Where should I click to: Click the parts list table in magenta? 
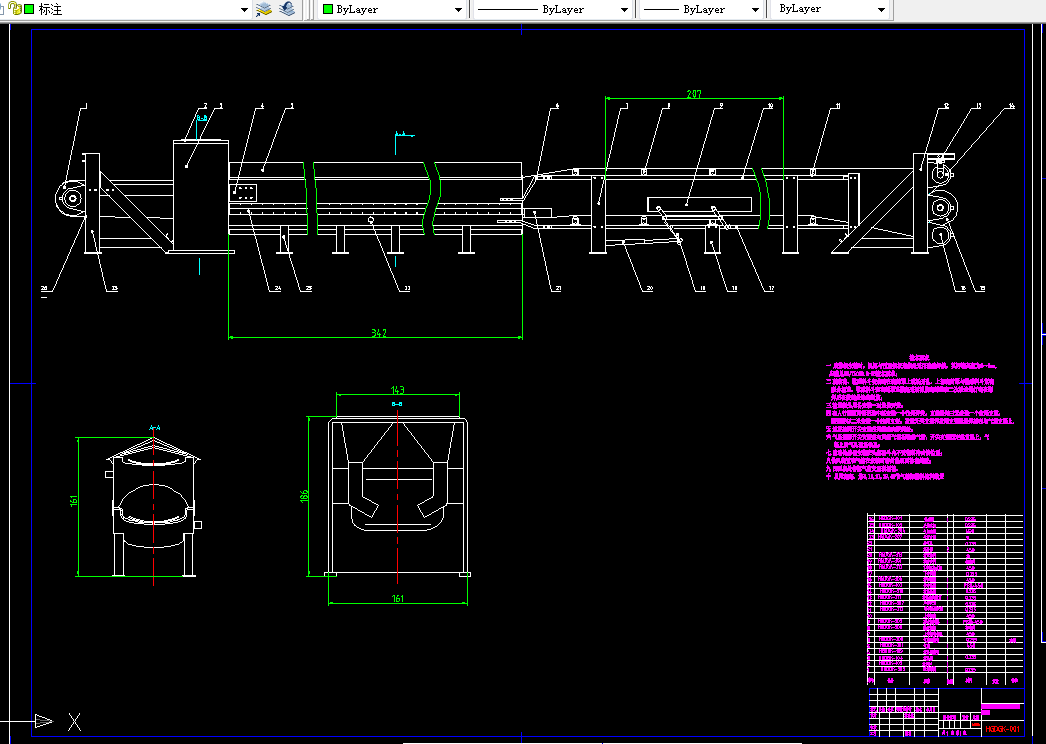point(945,599)
